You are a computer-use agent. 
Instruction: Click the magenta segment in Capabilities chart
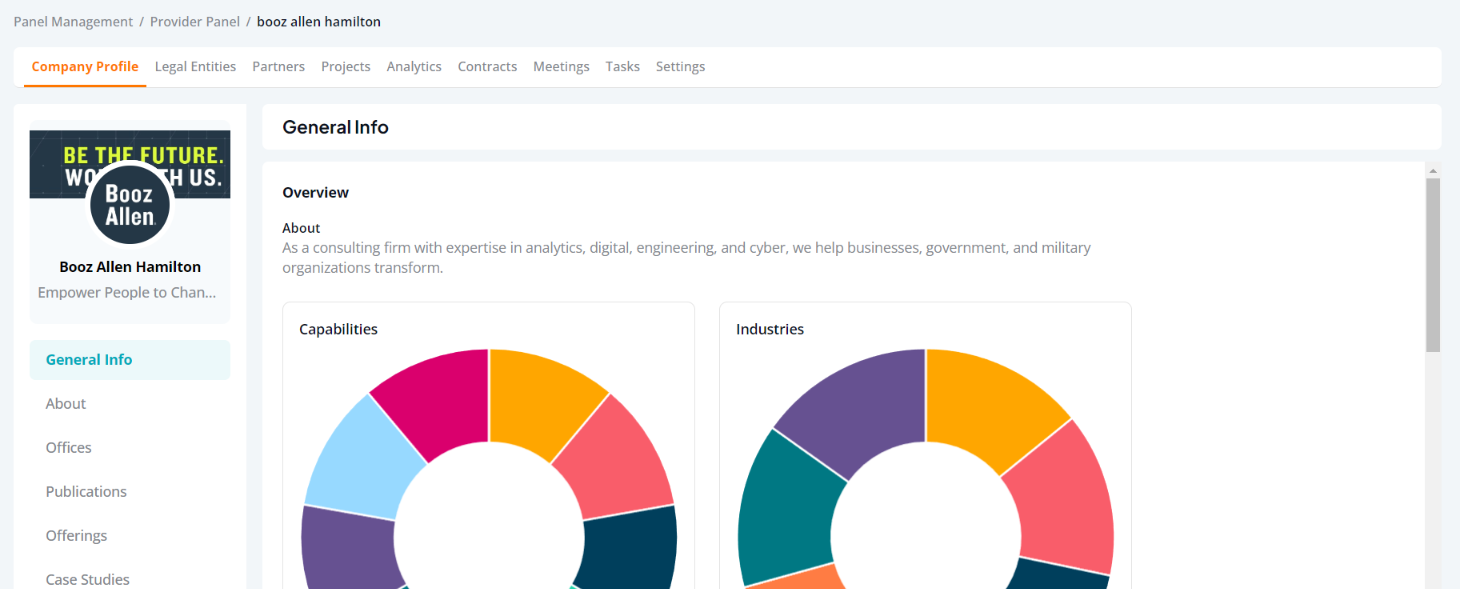440,400
